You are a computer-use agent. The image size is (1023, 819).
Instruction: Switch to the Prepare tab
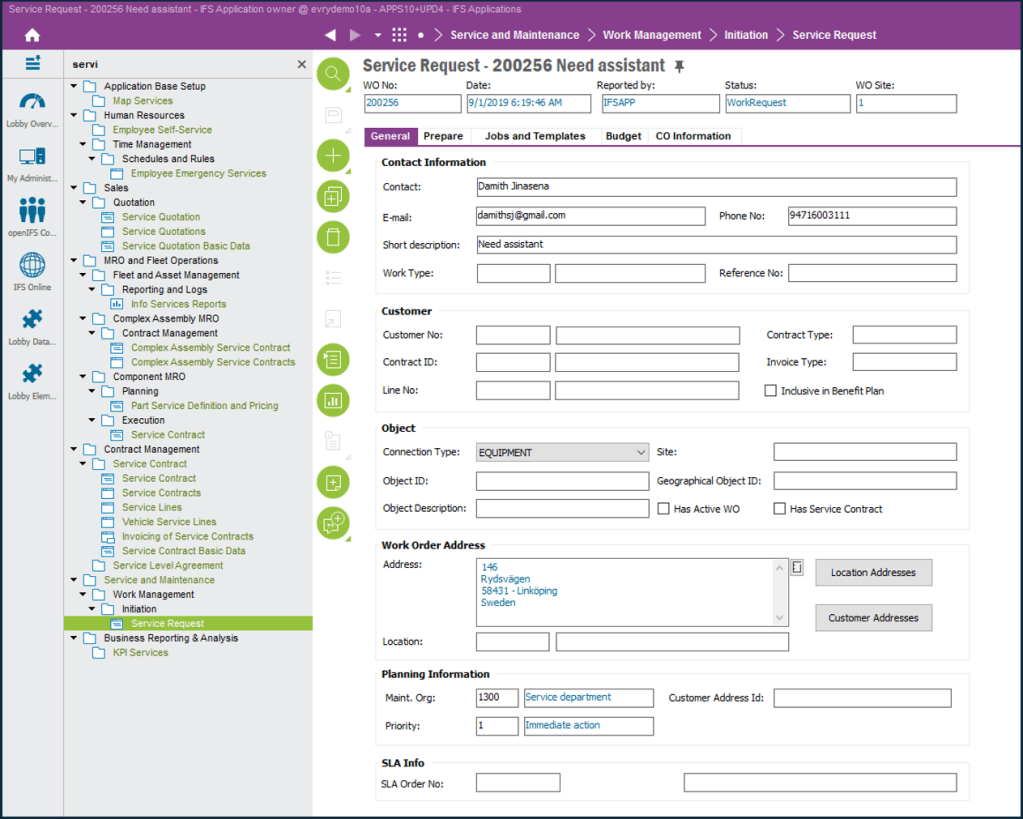tap(443, 136)
